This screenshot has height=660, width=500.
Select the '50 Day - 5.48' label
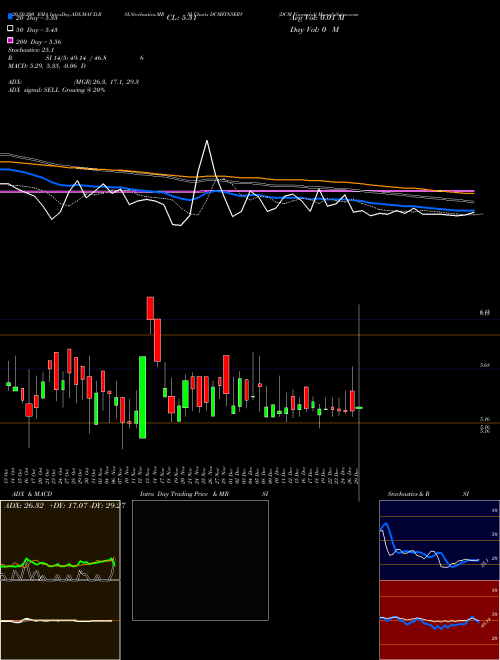pos(37,30)
